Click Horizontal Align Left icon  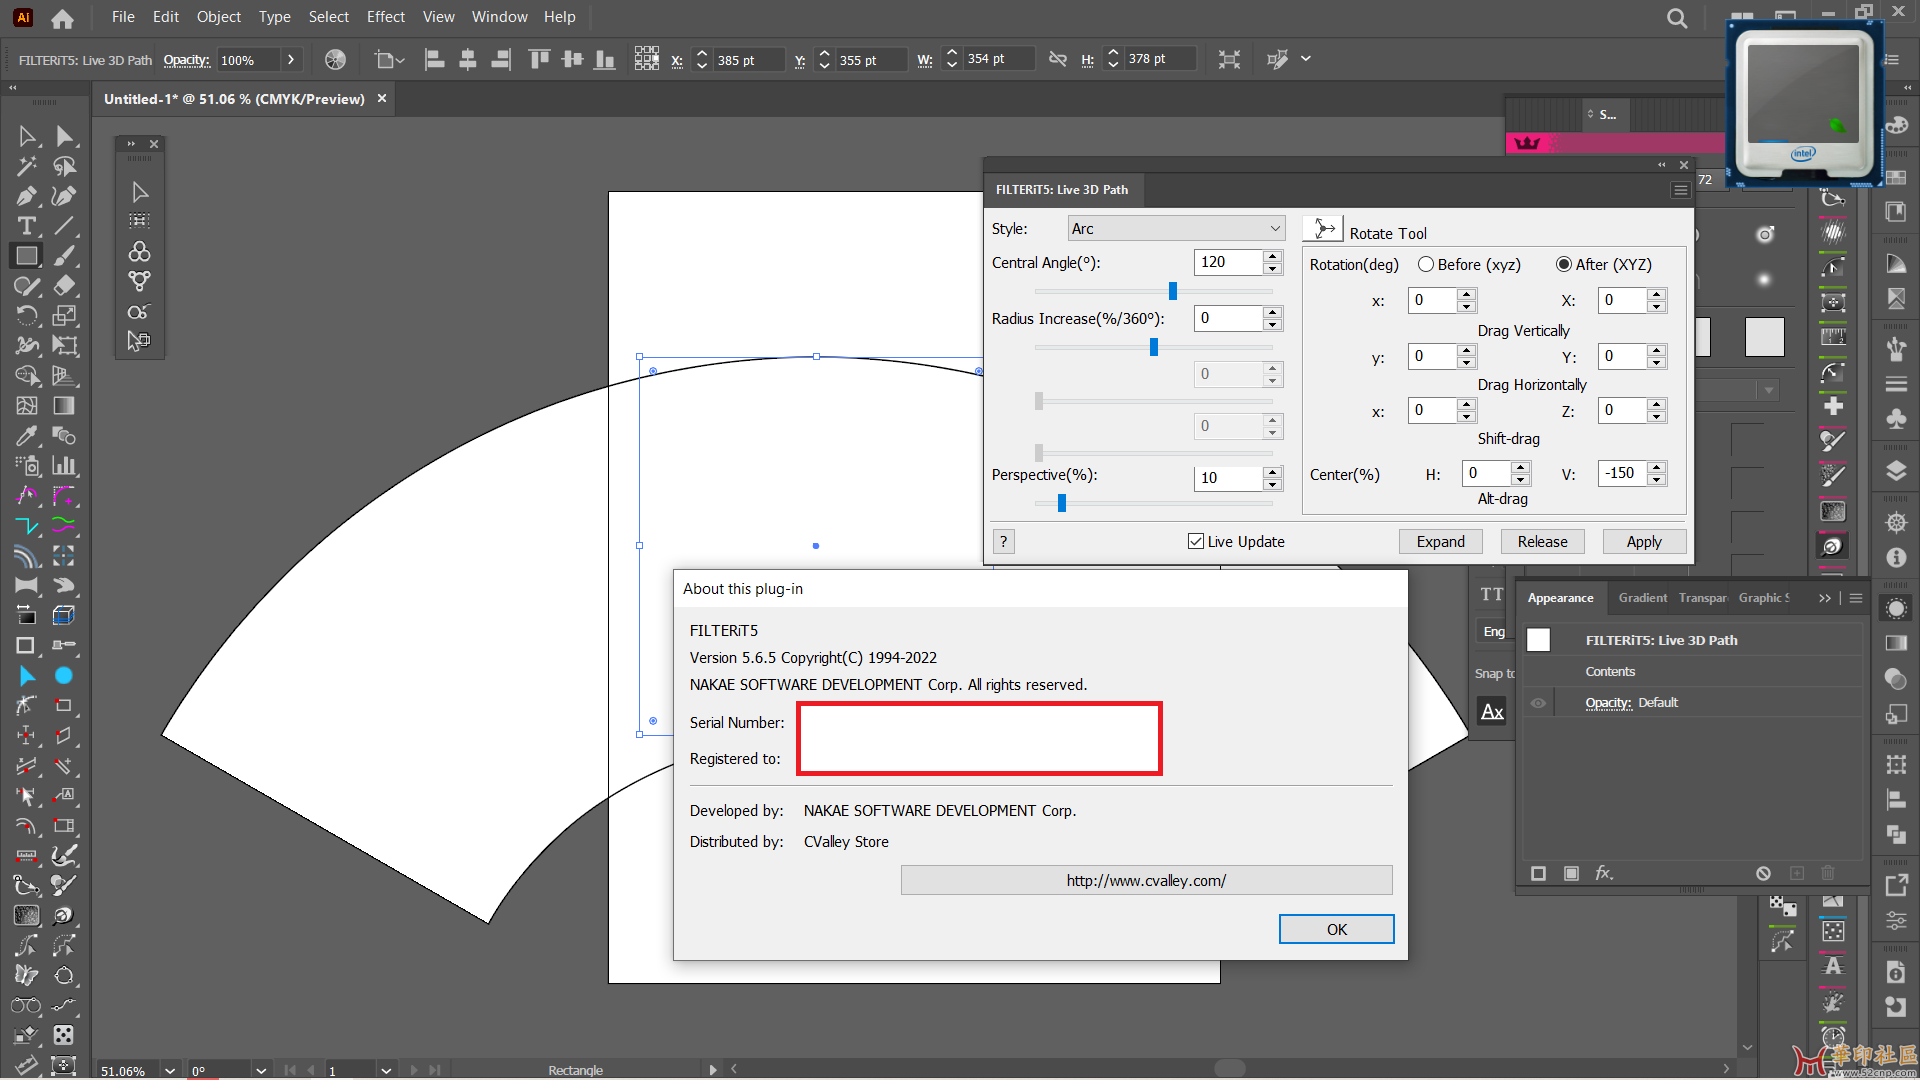pyautogui.click(x=434, y=60)
